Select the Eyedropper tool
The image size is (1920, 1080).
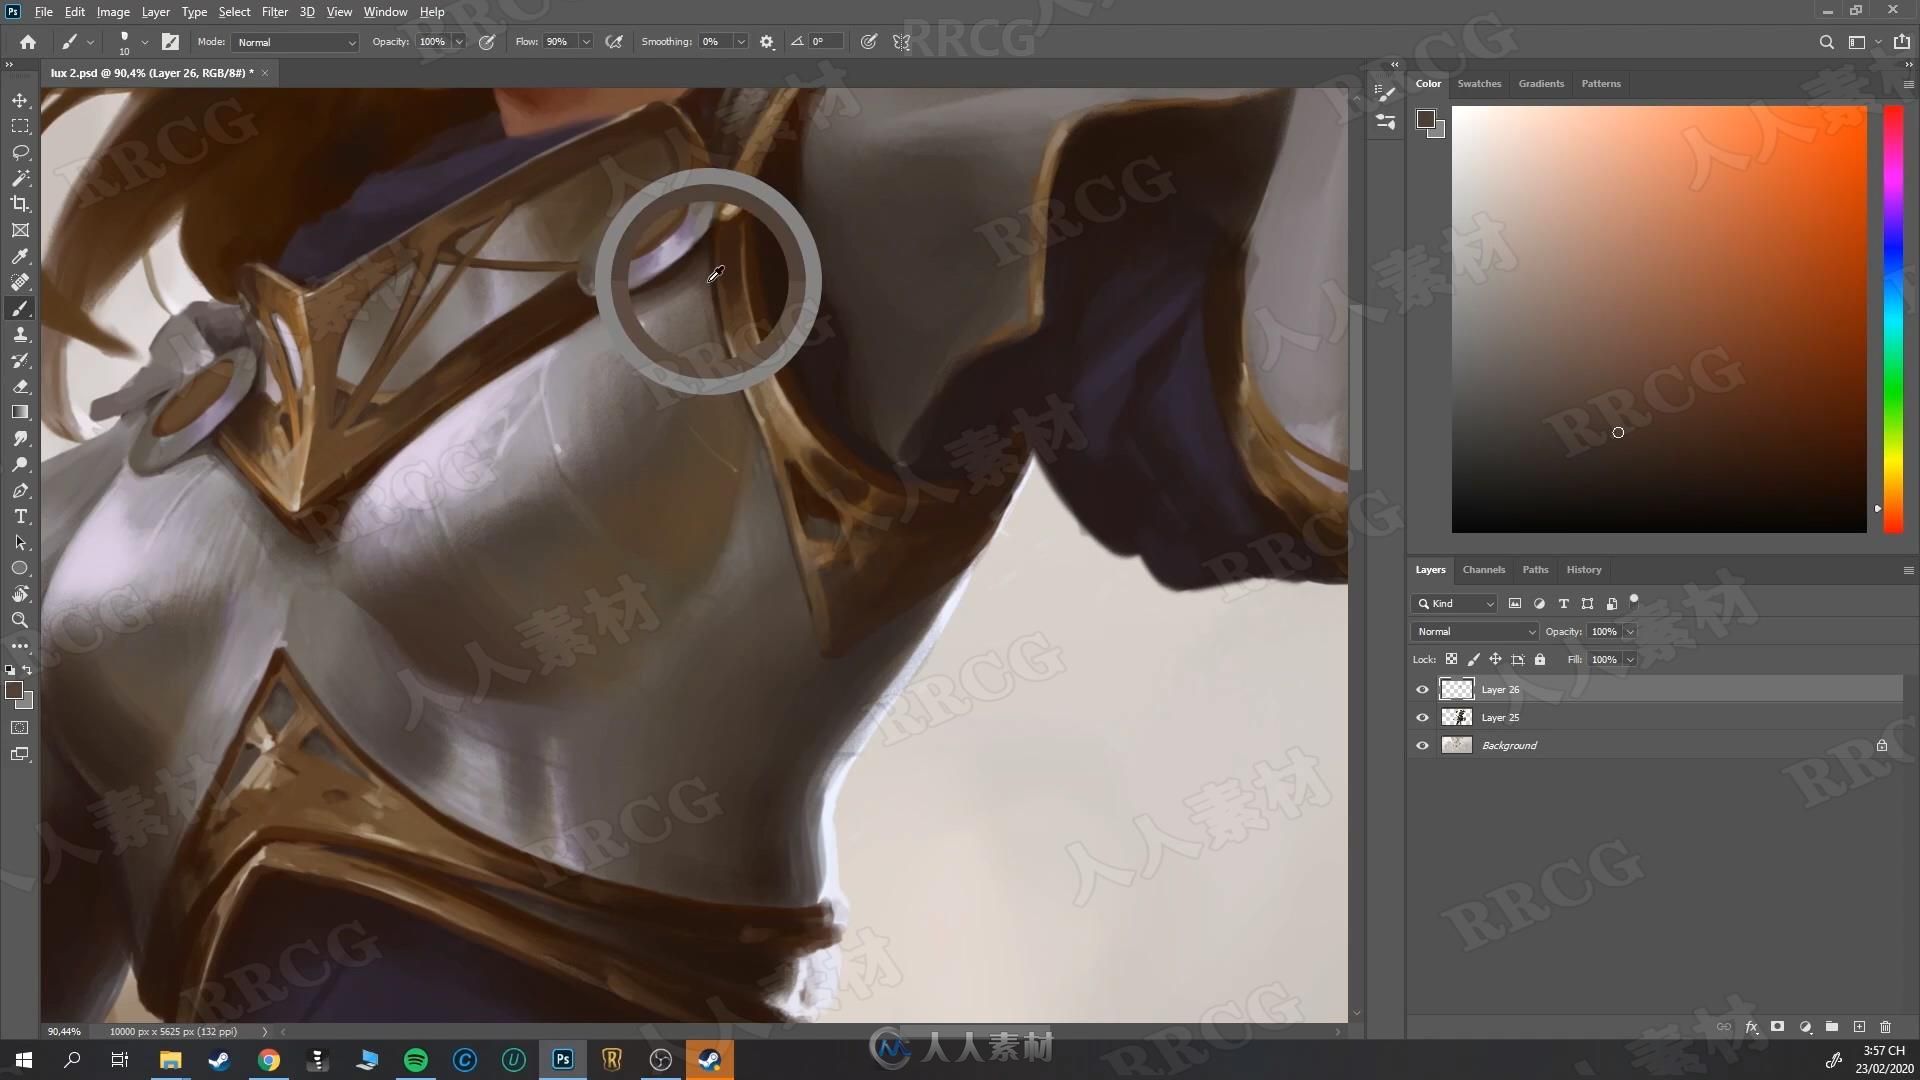[x=20, y=256]
